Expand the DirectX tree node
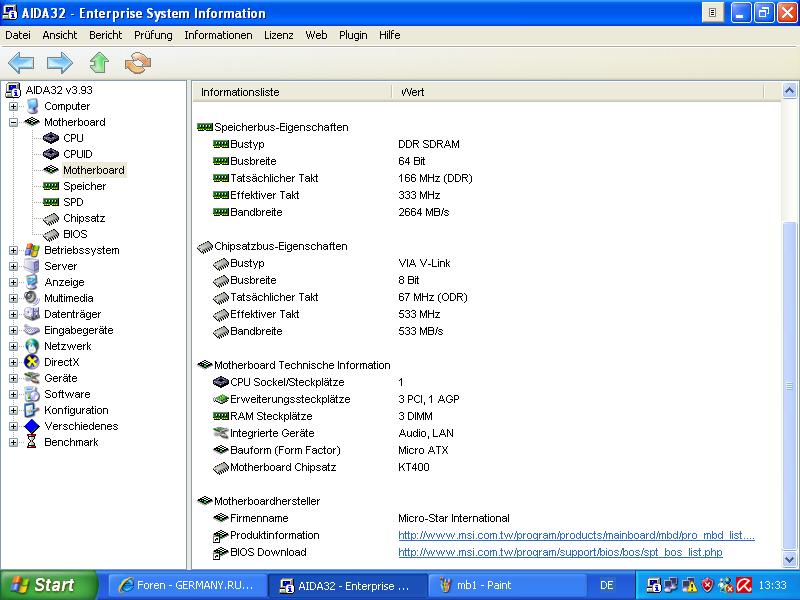Image resolution: width=800 pixels, height=600 pixels. pos(13,362)
